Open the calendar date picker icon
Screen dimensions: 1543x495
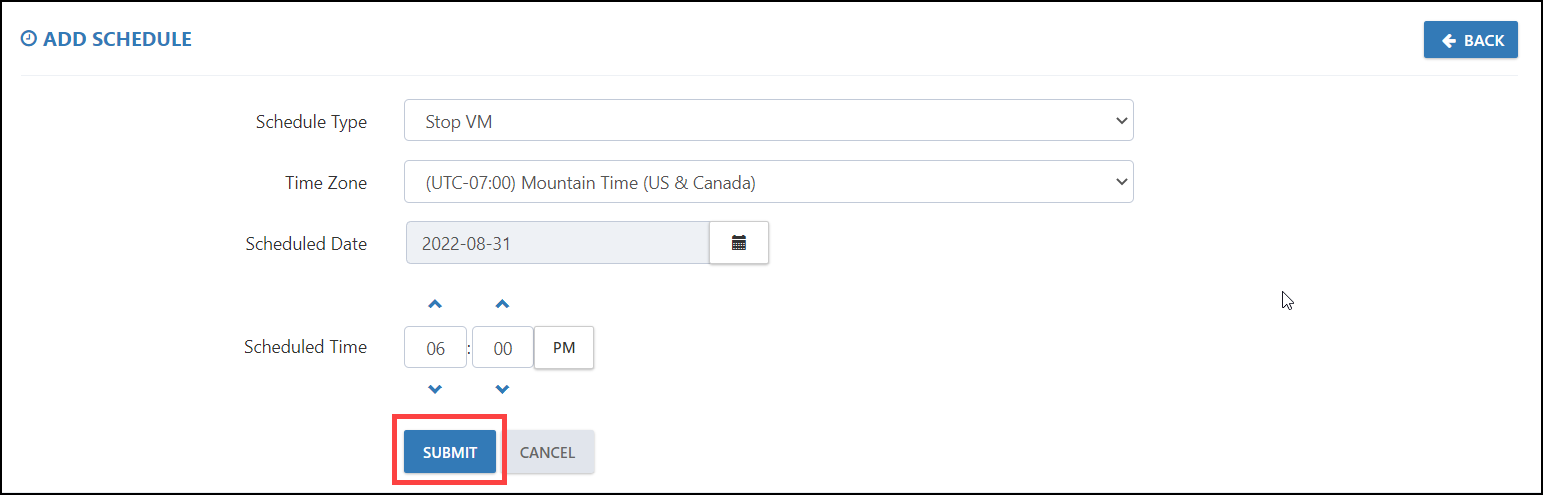point(739,243)
